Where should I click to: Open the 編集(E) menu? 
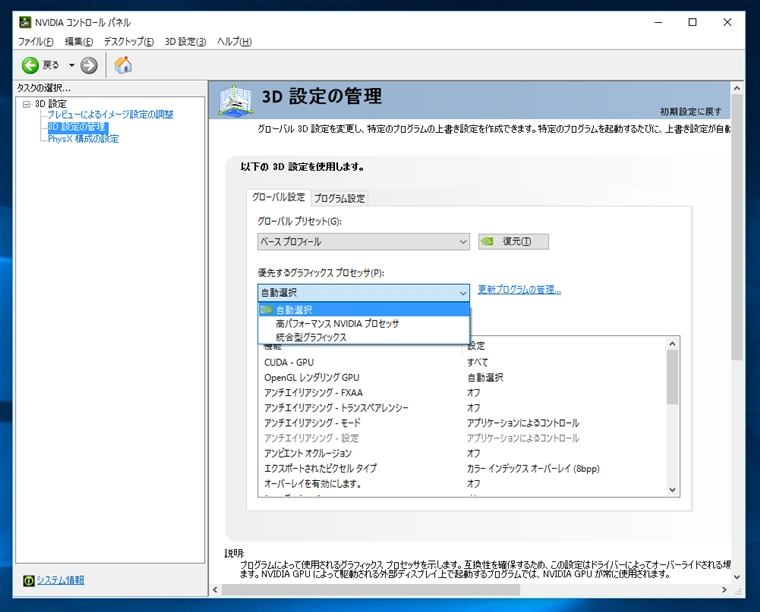[x=79, y=42]
